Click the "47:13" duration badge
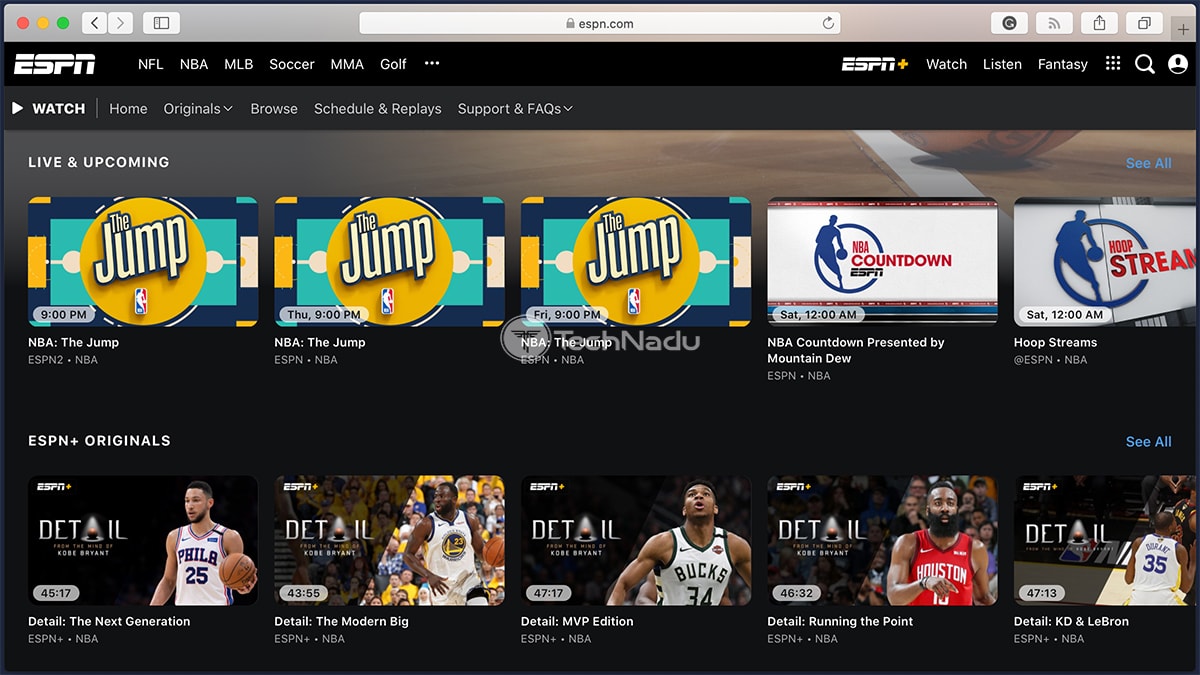 click(1042, 592)
